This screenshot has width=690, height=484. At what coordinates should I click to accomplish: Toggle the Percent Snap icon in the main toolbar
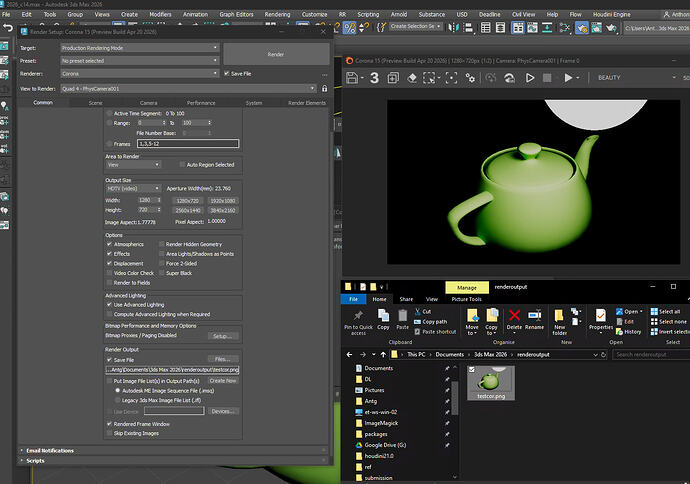click(349, 28)
